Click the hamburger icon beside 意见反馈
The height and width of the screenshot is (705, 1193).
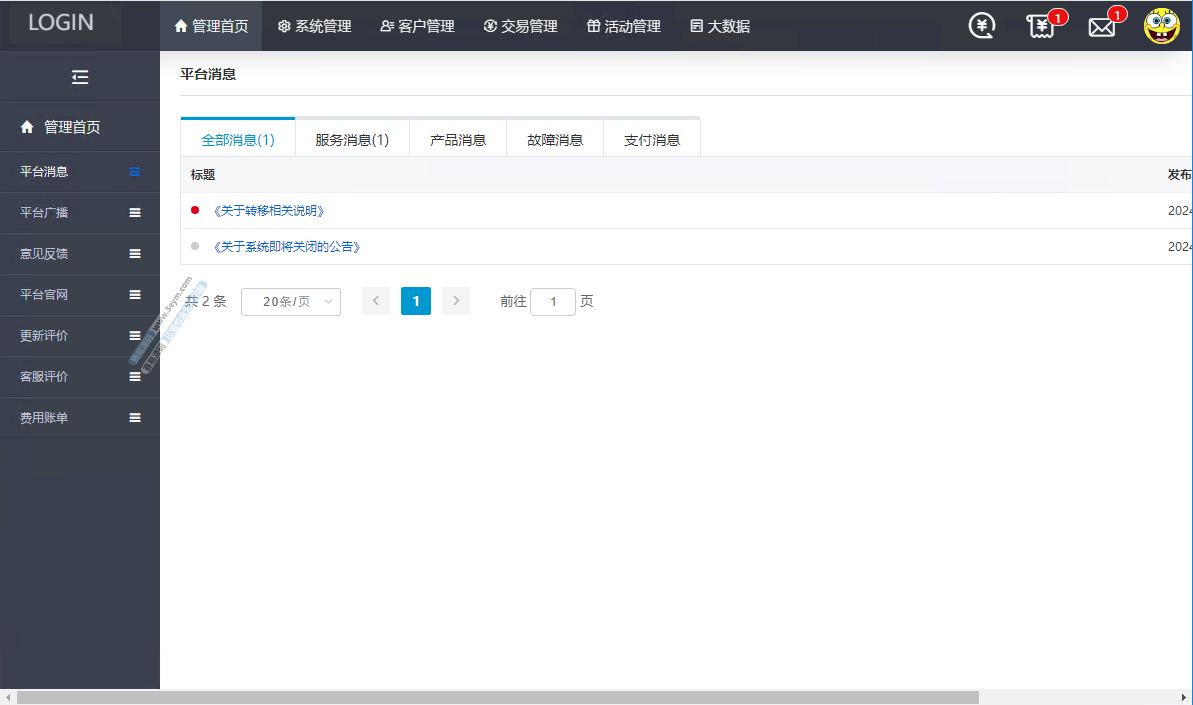click(135, 254)
